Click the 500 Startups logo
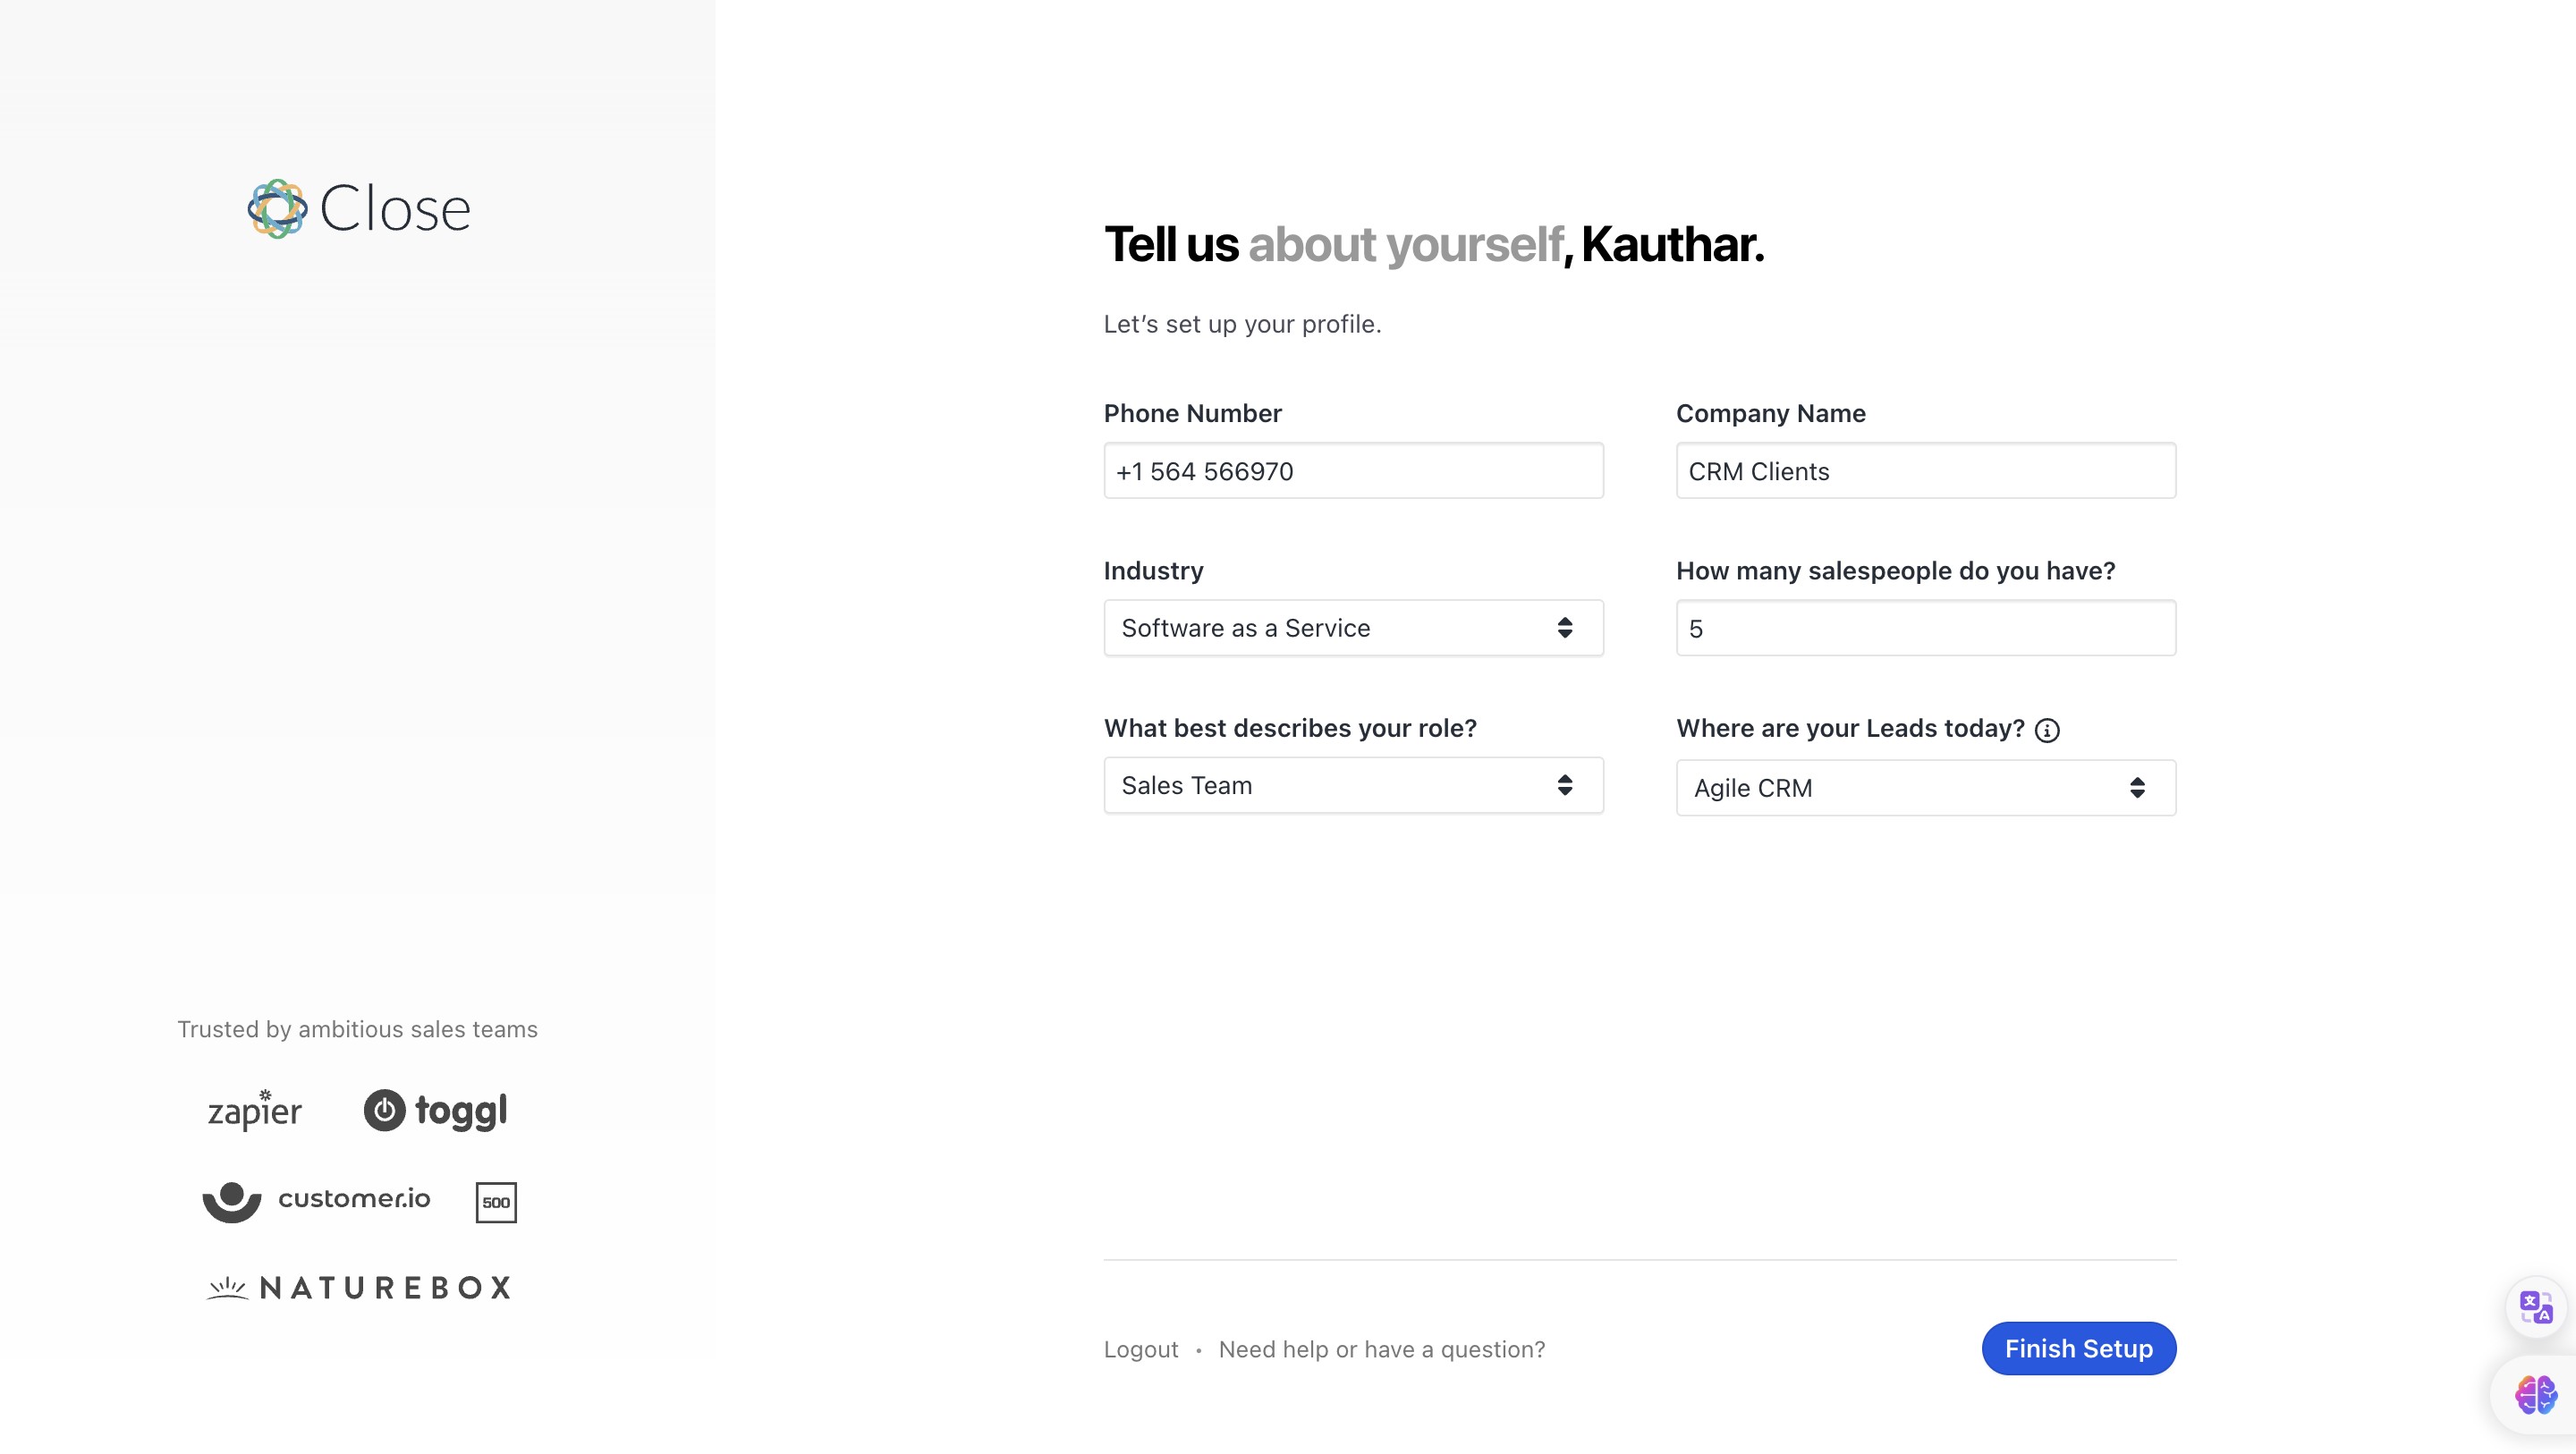Viewport: 2576px width, 1454px height. [496, 1202]
